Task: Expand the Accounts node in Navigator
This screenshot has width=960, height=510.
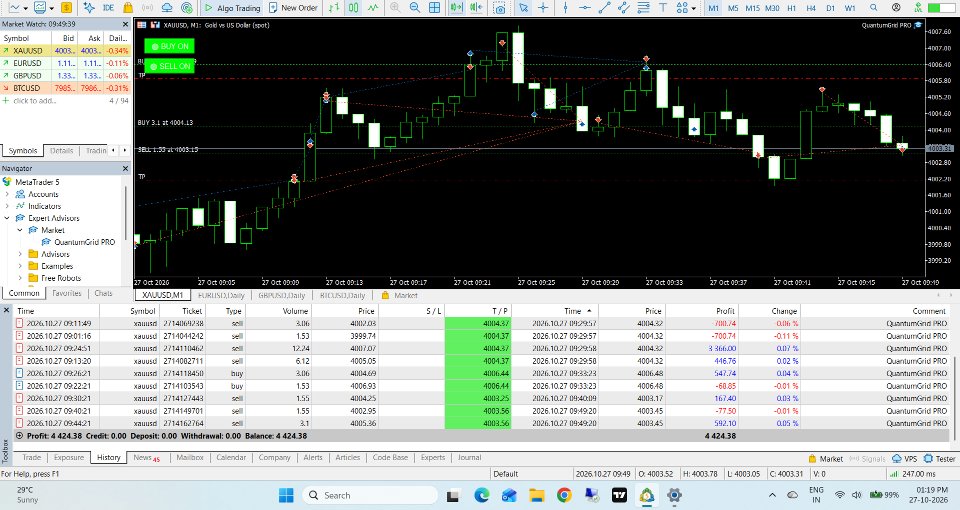Action: (x=7, y=194)
